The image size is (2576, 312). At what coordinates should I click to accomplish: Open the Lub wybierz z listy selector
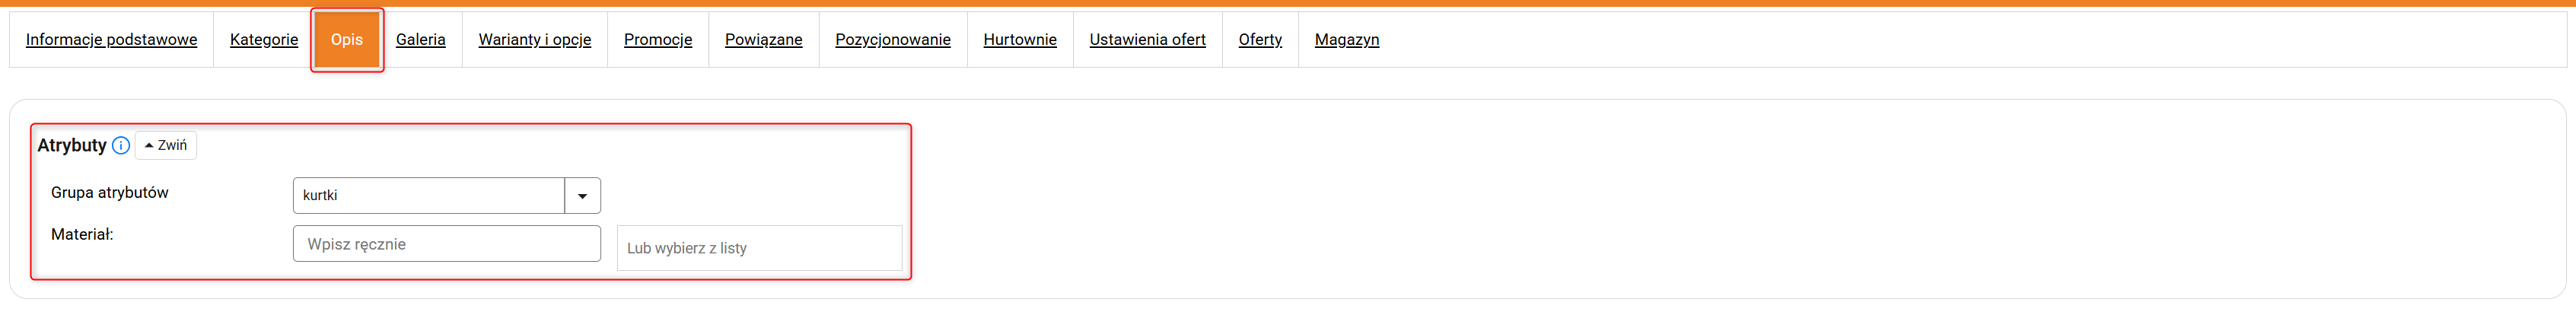click(x=760, y=248)
